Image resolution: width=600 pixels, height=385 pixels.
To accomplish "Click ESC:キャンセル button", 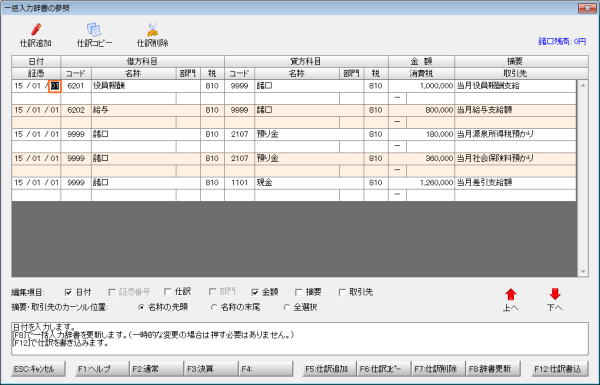I will click(x=39, y=369).
